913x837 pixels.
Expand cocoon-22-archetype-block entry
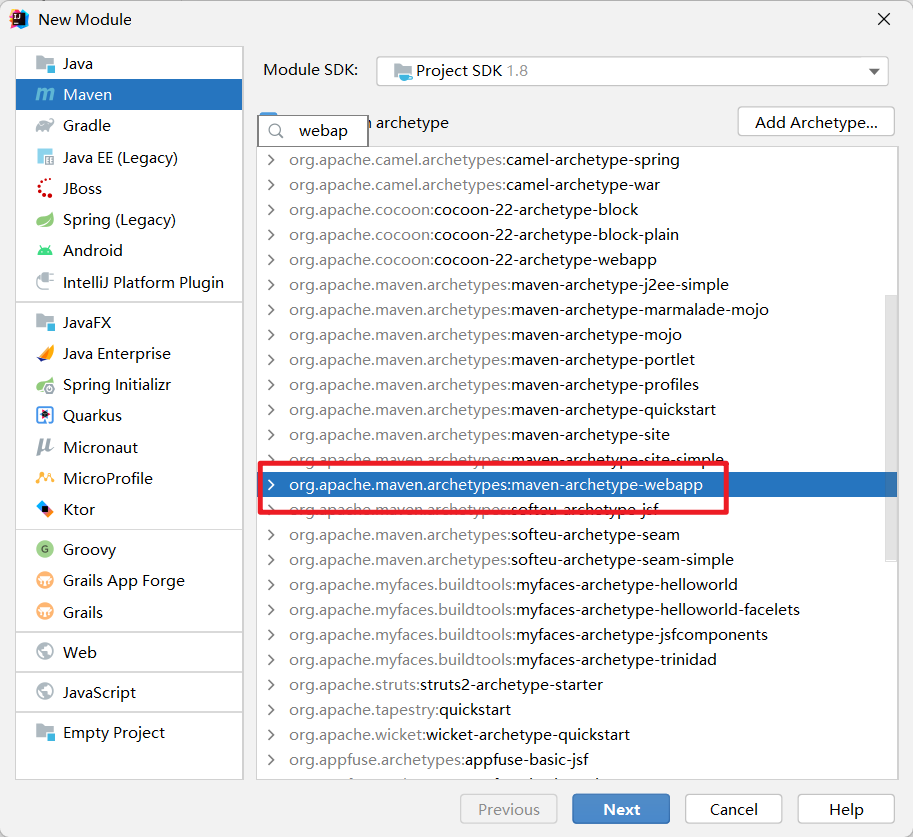coord(271,210)
